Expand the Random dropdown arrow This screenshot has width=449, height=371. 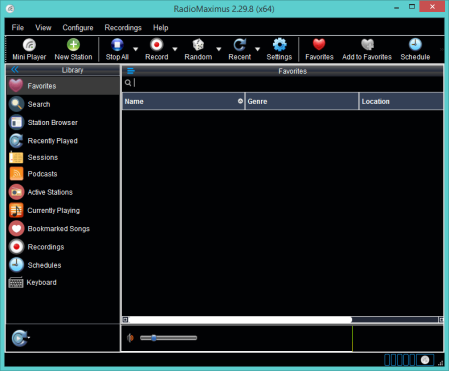[x=219, y=49]
